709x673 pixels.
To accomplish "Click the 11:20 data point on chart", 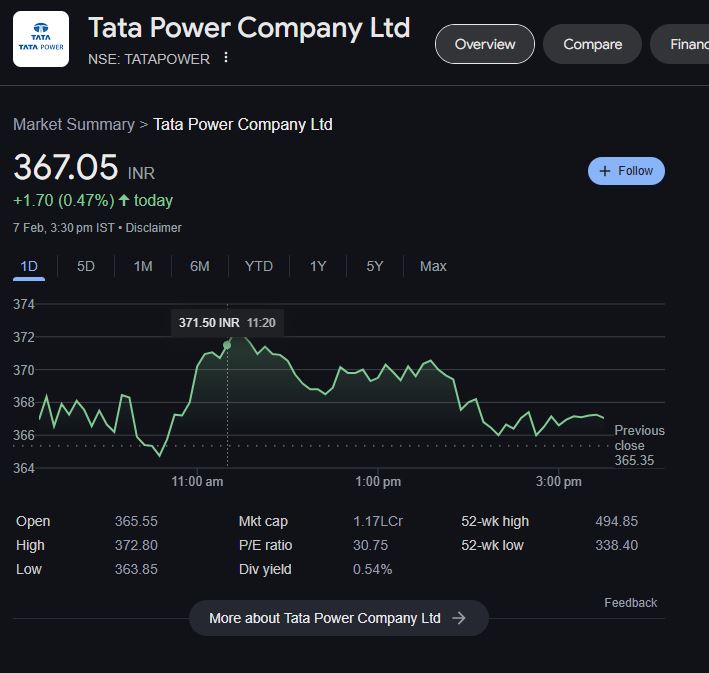I will (x=227, y=346).
